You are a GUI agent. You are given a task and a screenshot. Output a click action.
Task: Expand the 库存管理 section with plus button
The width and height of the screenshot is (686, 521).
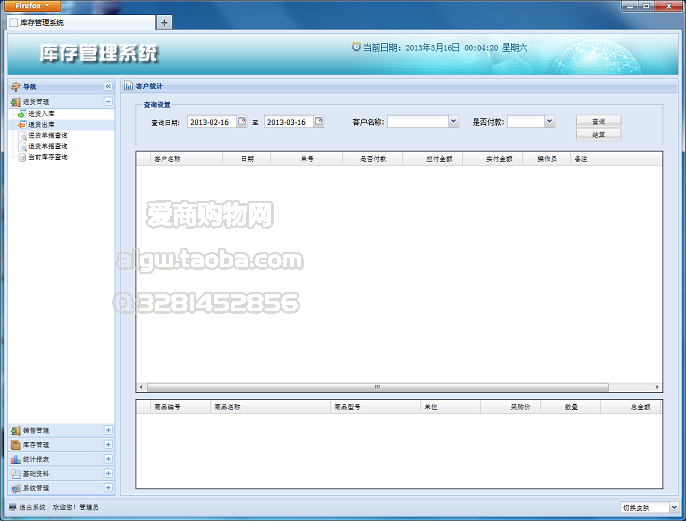108,444
